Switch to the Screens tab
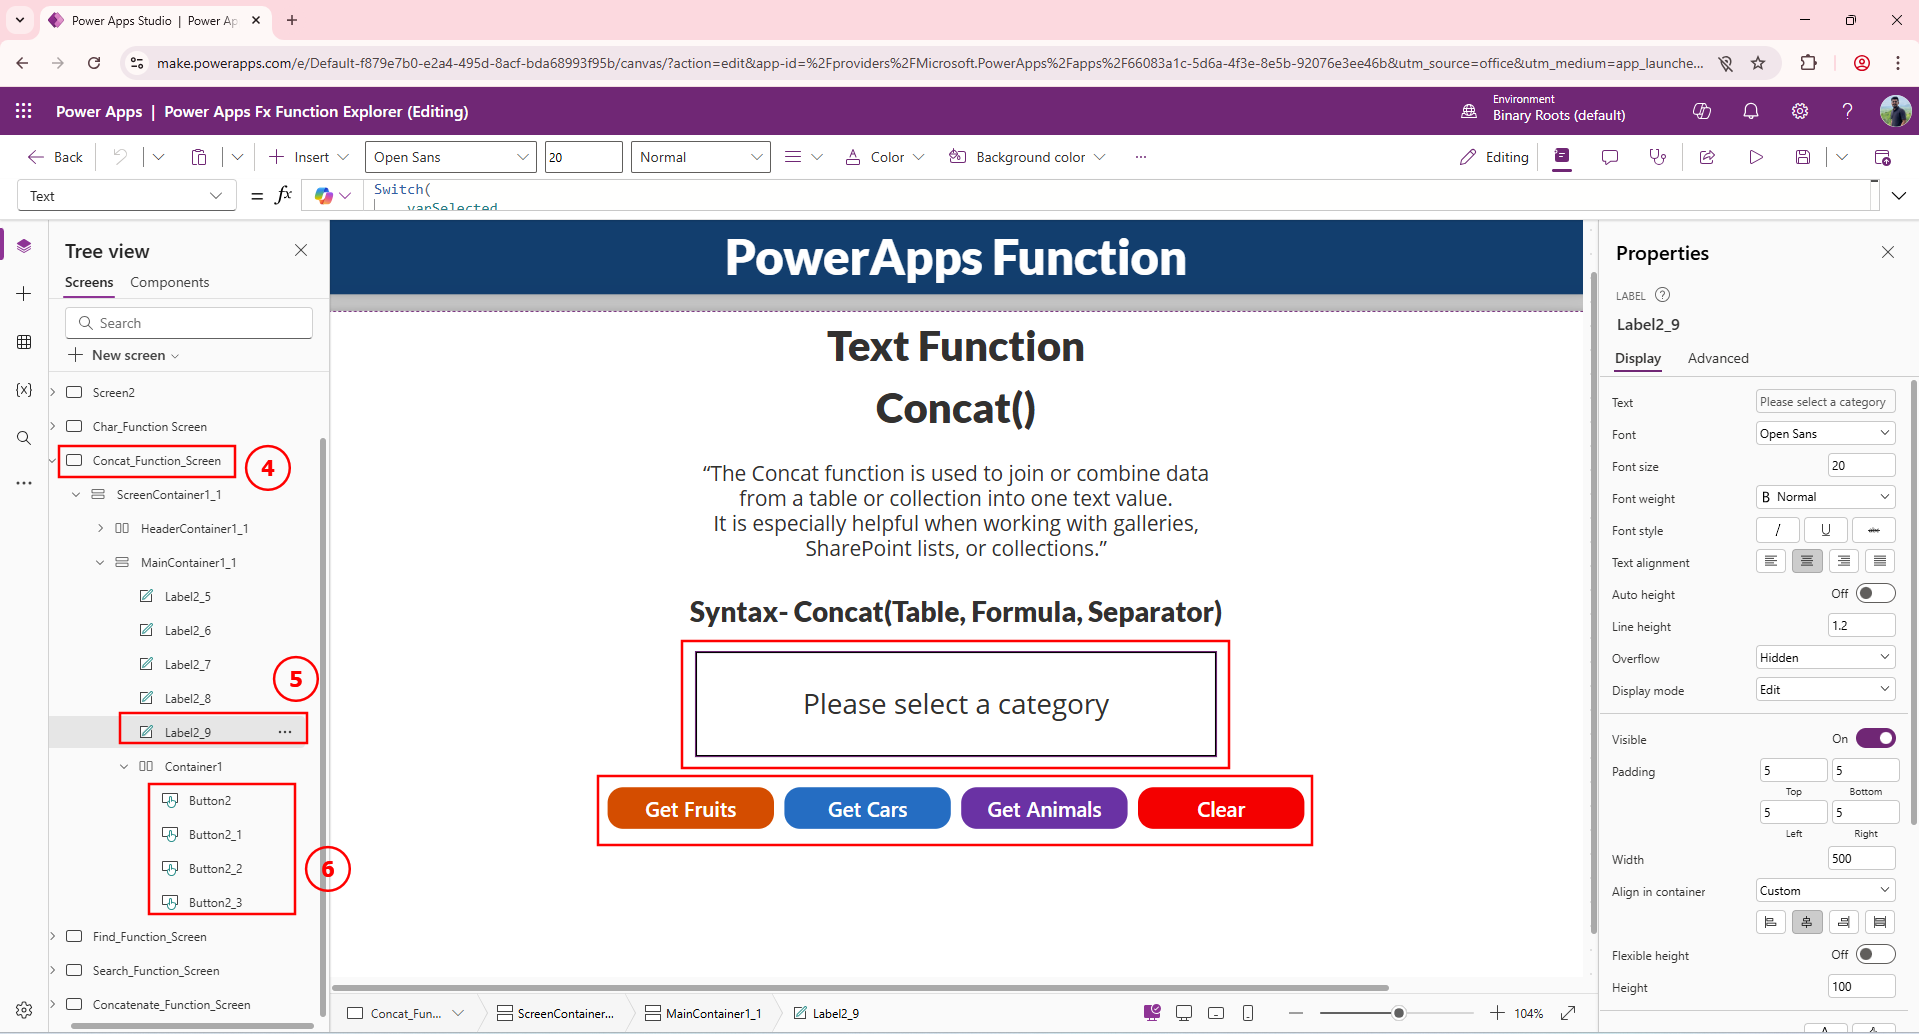The height and width of the screenshot is (1034, 1919). [x=89, y=282]
